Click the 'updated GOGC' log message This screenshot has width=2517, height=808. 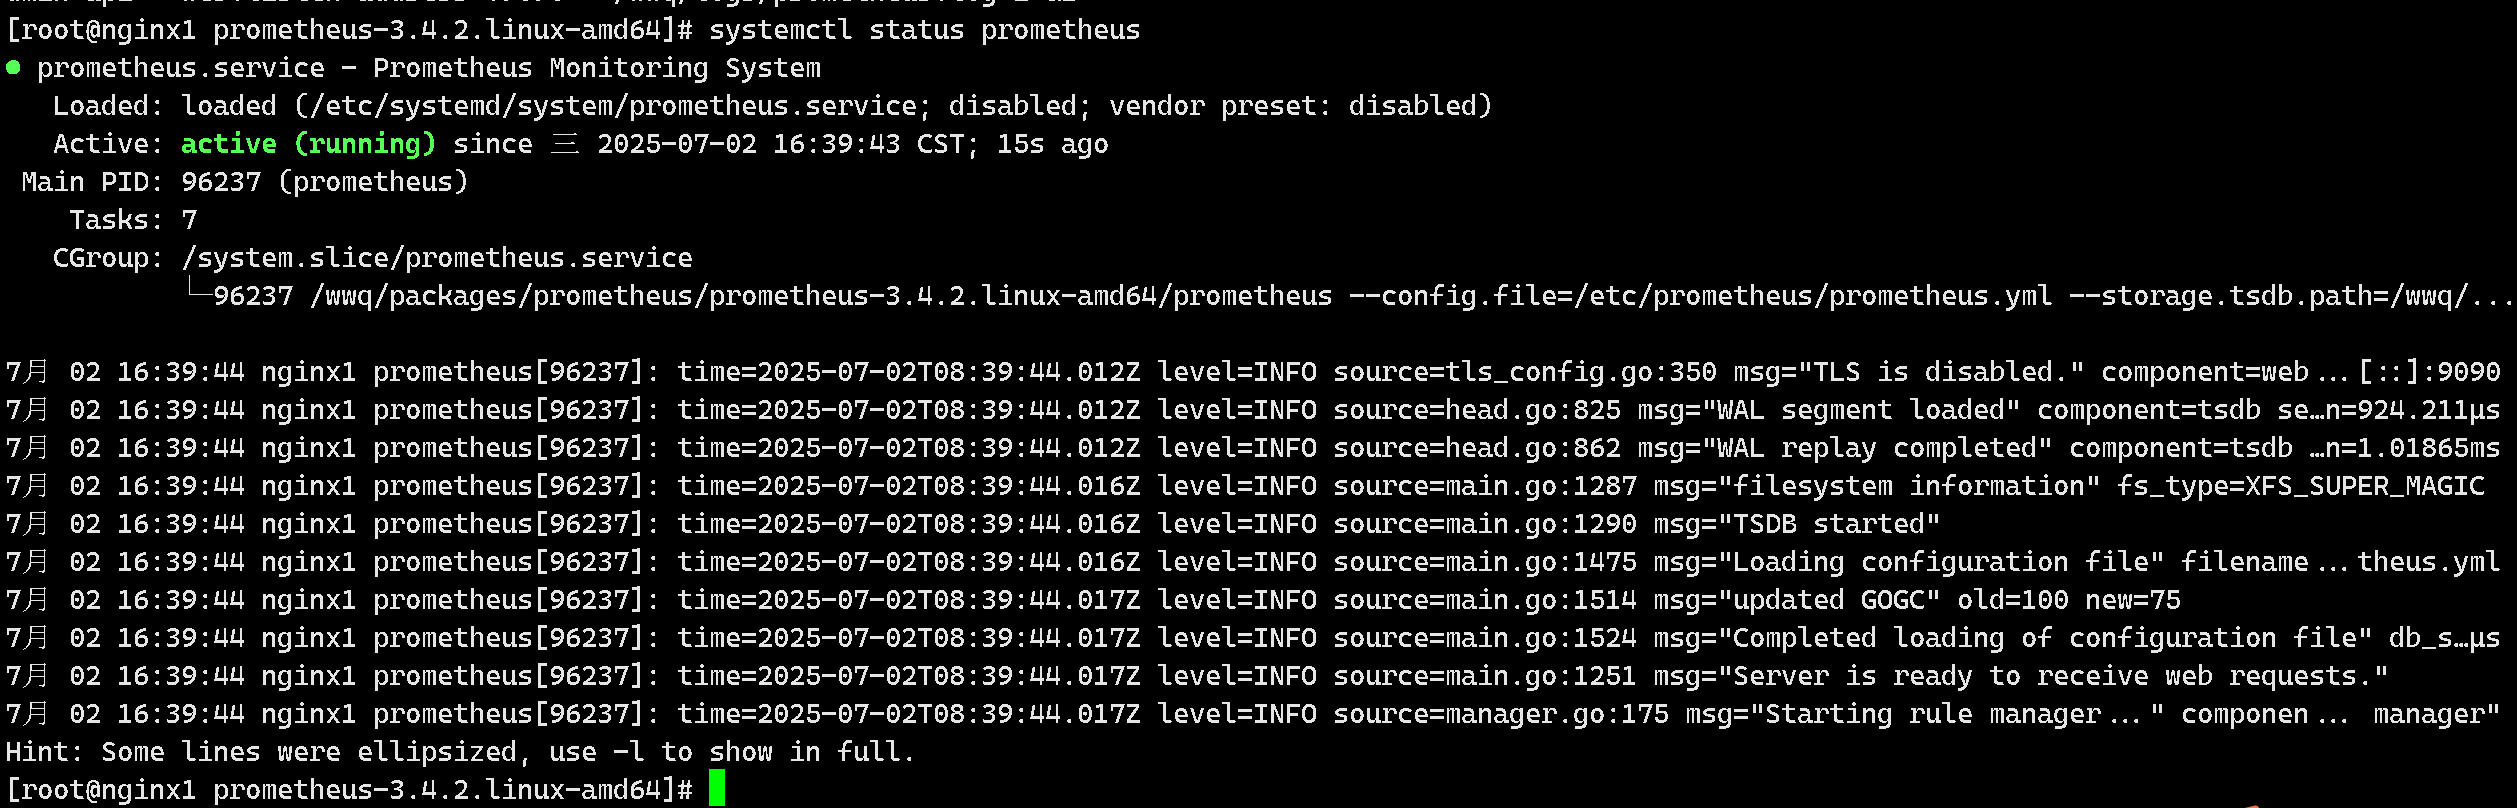(x=1797, y=600)
